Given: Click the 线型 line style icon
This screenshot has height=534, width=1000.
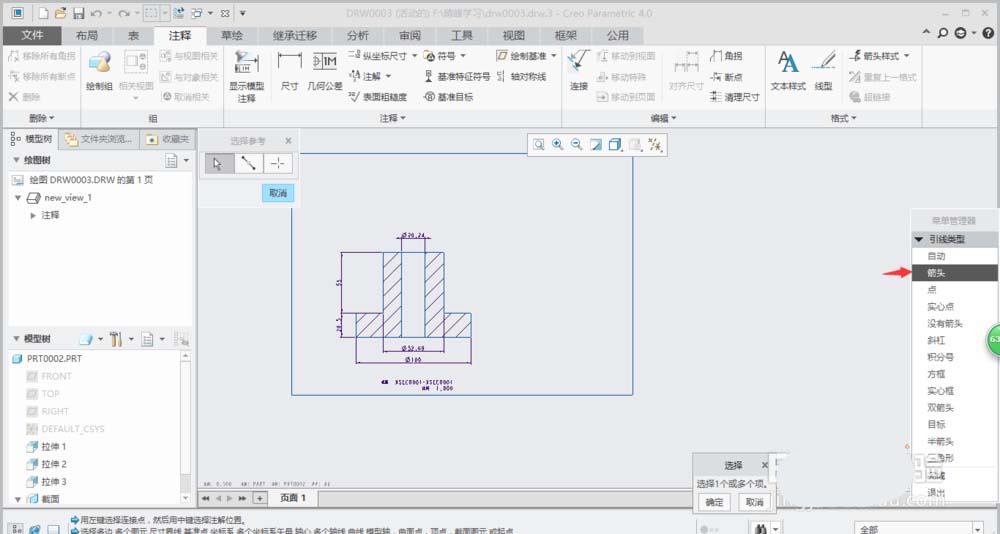Looking at the screenshot, I should (823, 70).
